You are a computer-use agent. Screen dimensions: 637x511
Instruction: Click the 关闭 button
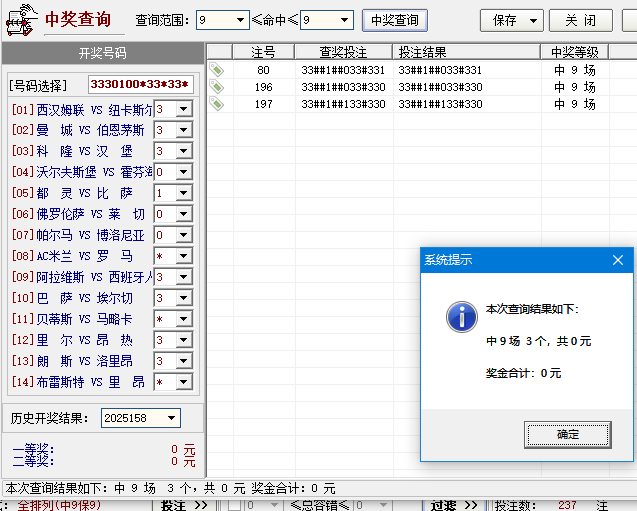point(581,20)
